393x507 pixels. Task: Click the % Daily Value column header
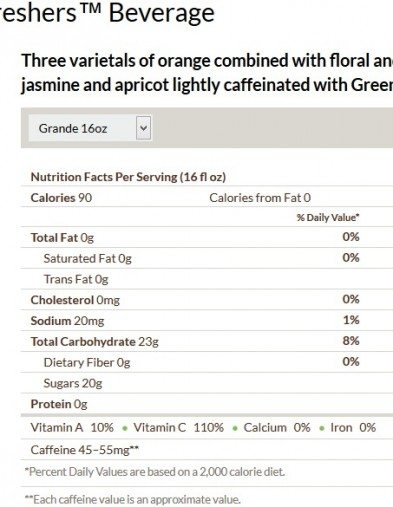click(x=328, y=218)
